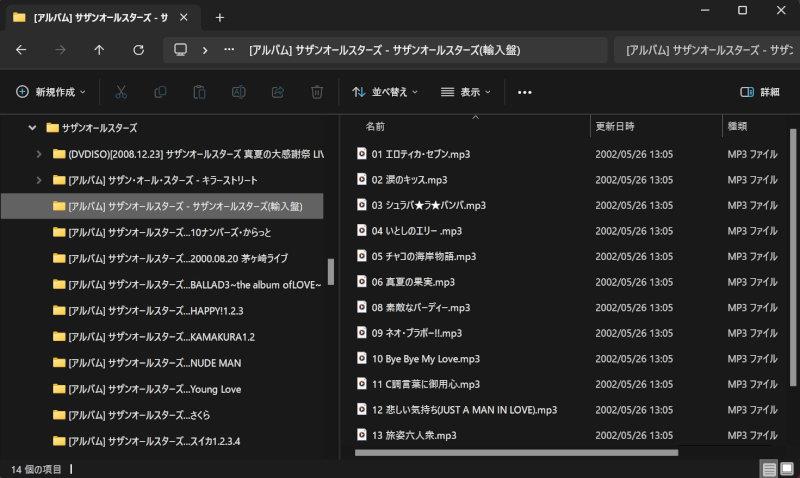Select the [アルバム] サザンオールスターズ tab
This screenshot has height=478, width=800.
(101, 17)
